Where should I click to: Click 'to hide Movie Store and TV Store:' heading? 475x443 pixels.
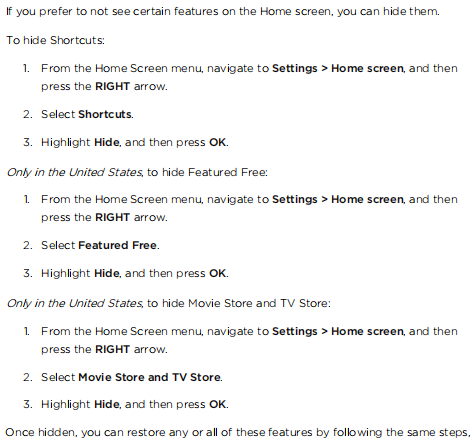click(x=239, y=304)
